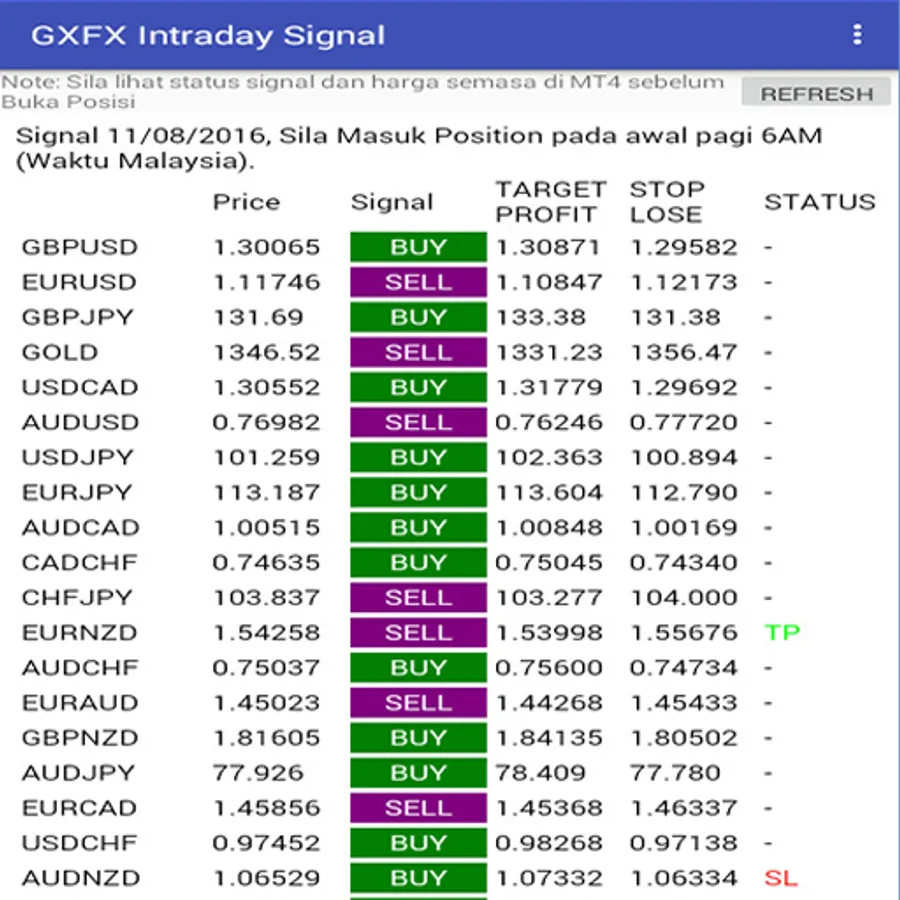Click the BUY signal for AUDNZD

click(x=418, y=878)
